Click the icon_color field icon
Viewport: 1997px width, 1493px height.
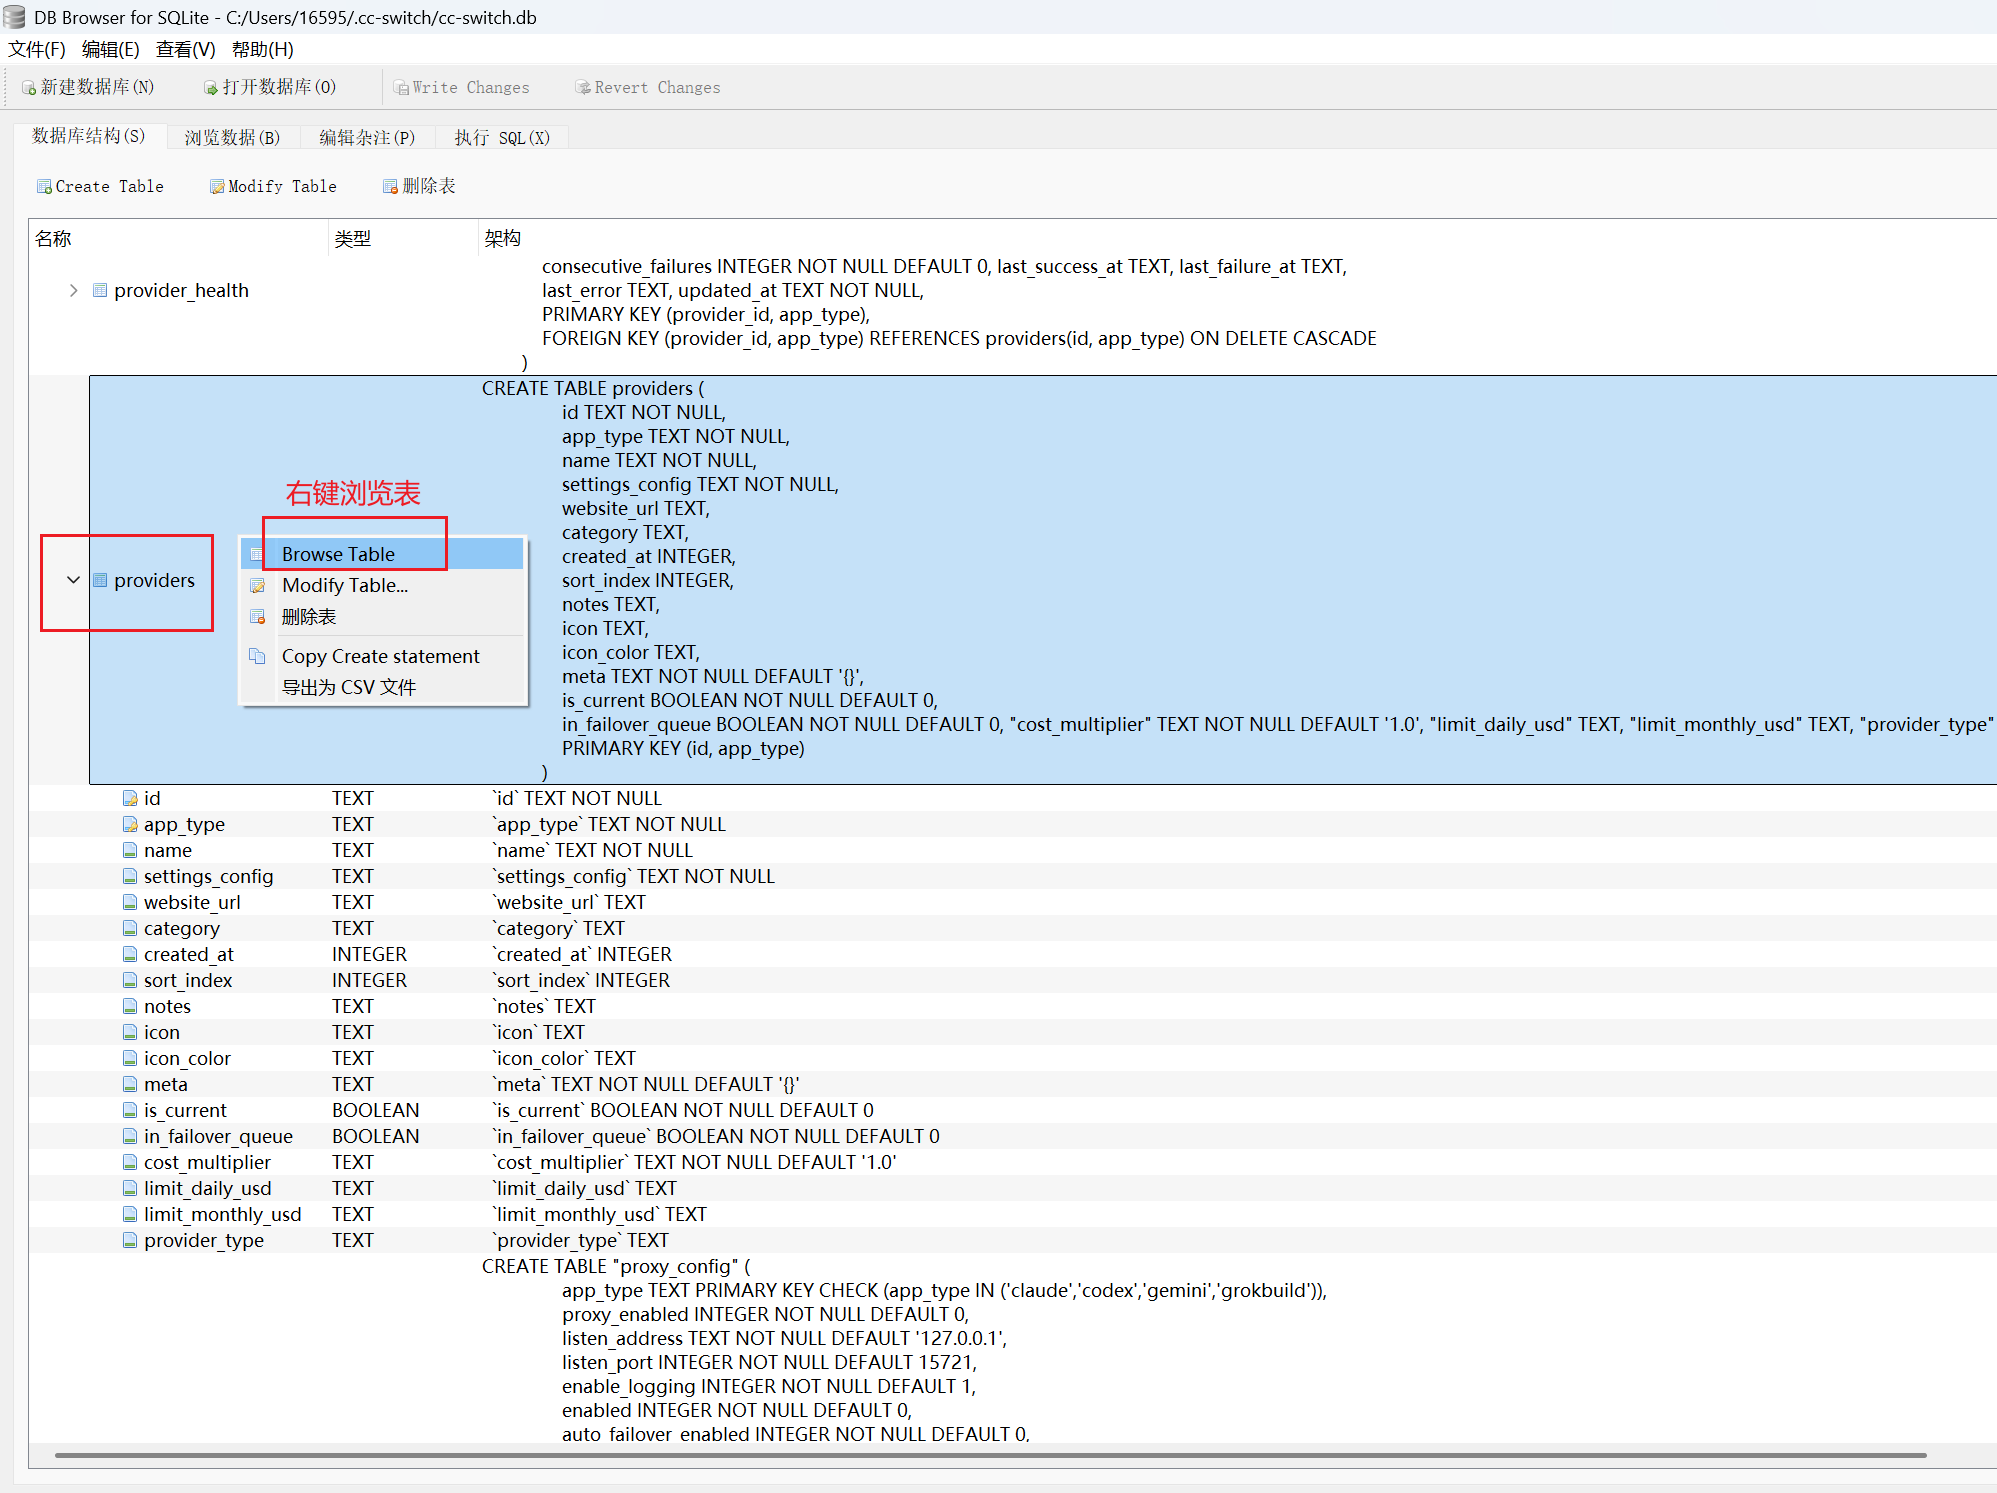(130, 1058)
